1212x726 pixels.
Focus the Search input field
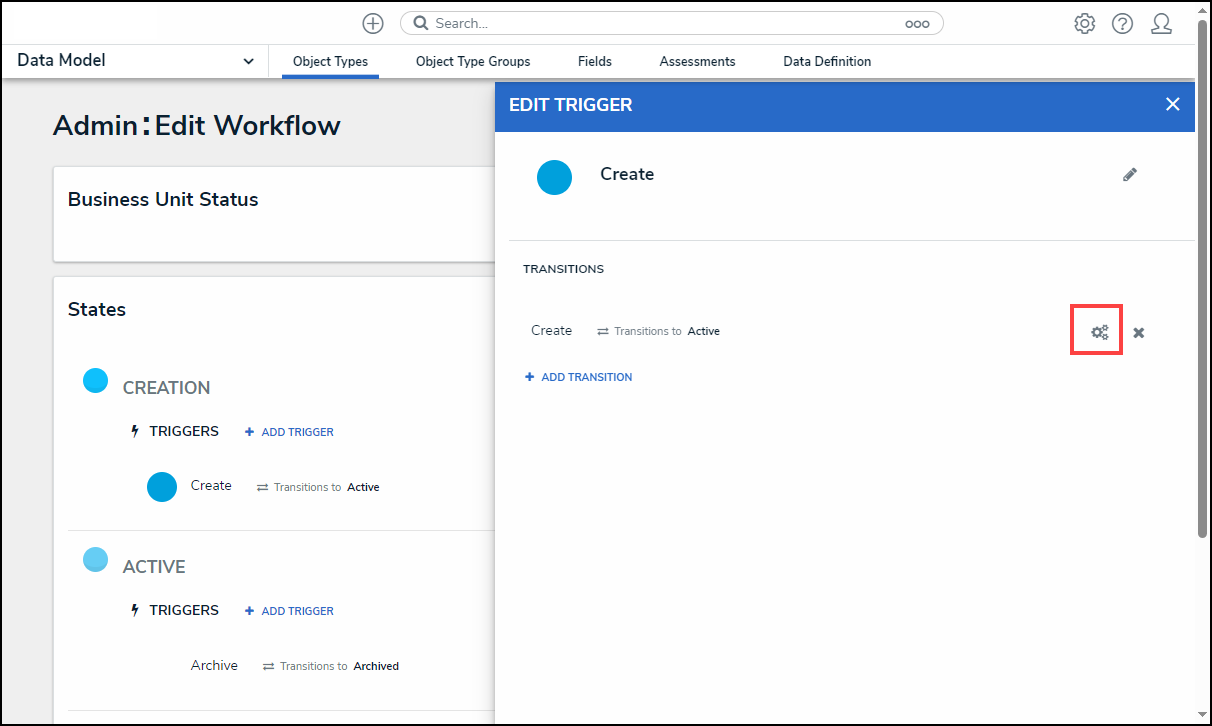[x=660, y=23]
